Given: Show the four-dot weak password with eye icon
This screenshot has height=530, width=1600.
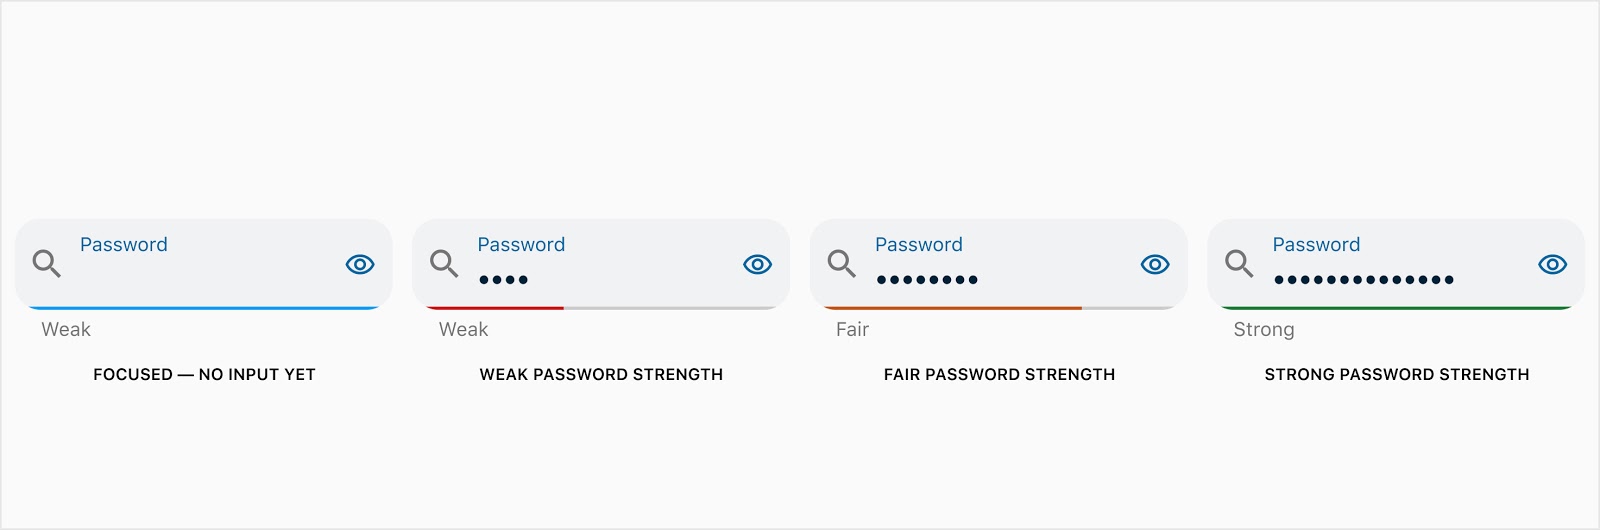Looking at the screenshot, I should pos(758,264).
